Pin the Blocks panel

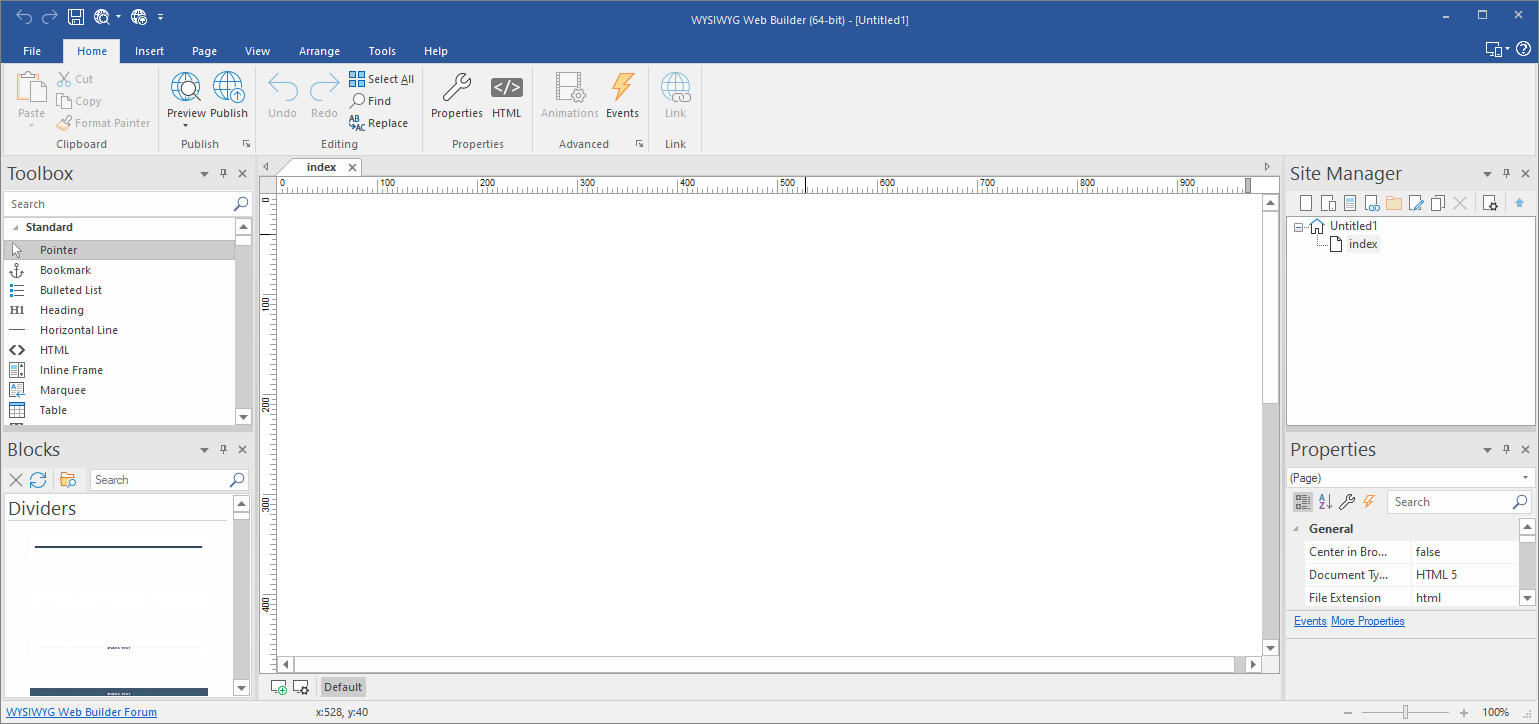click(x=224, y=450)
